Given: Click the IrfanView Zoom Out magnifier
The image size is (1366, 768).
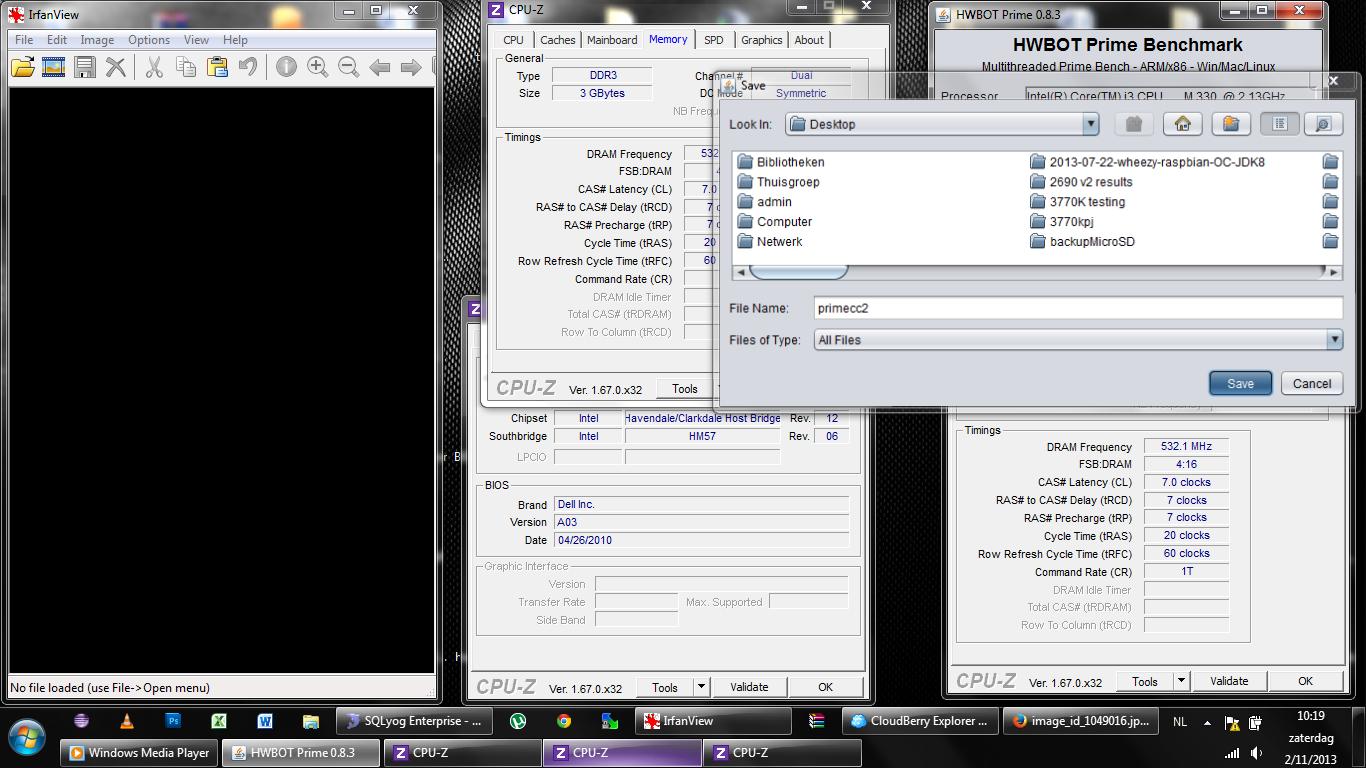Looking at the screenshot, I should tap(348, 67).
